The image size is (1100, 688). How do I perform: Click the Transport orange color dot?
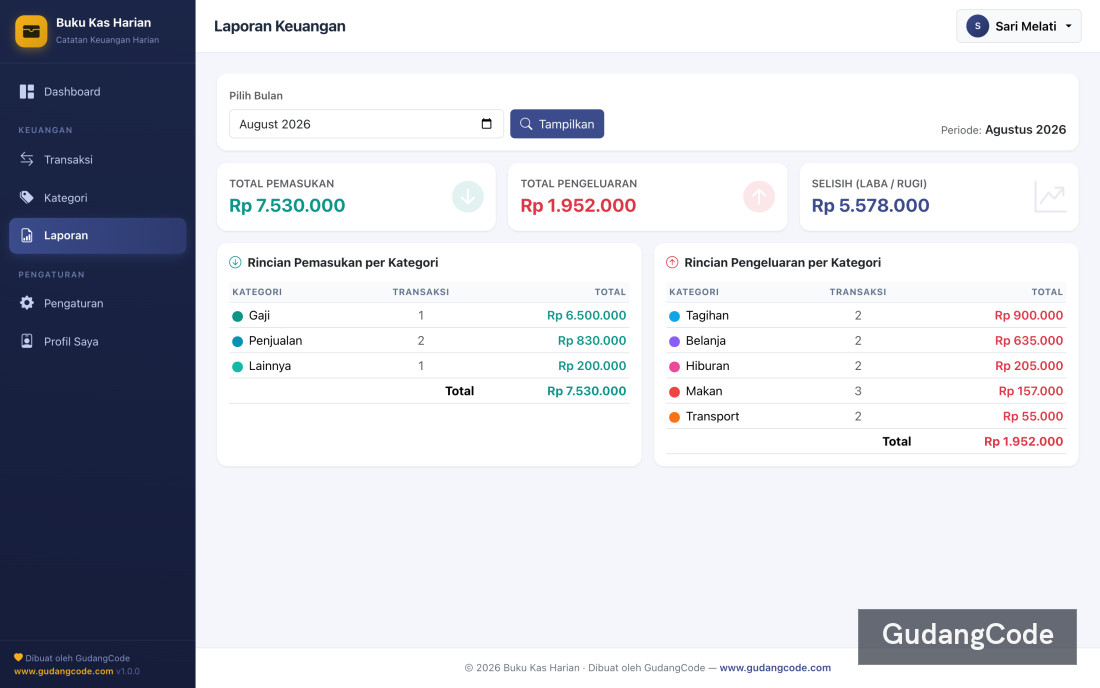[674, 417]
